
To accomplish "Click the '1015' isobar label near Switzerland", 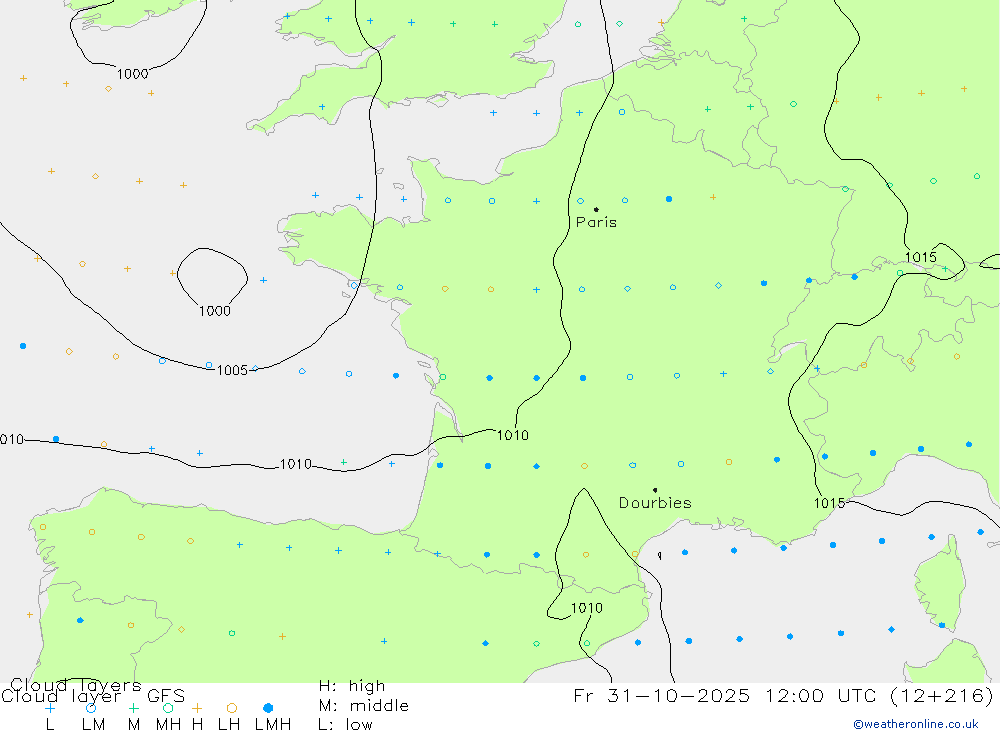I will click(x=921, y=257).
